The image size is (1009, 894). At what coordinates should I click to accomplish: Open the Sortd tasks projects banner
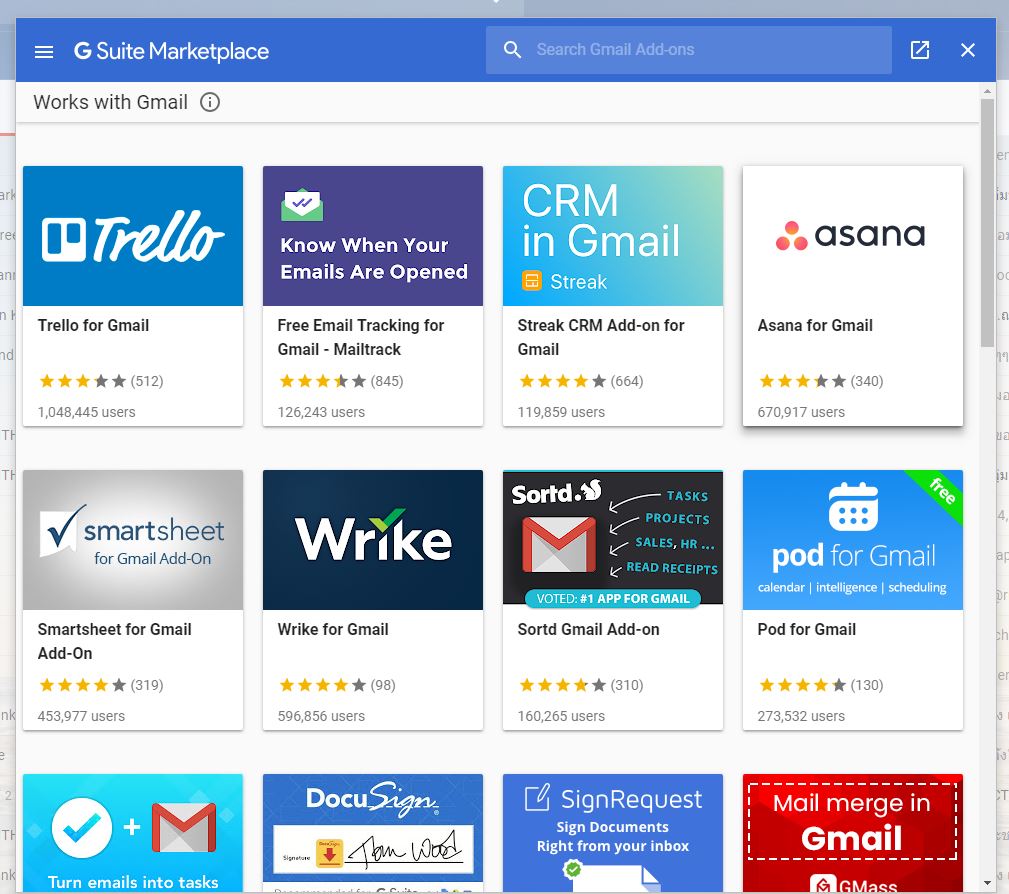613,539
